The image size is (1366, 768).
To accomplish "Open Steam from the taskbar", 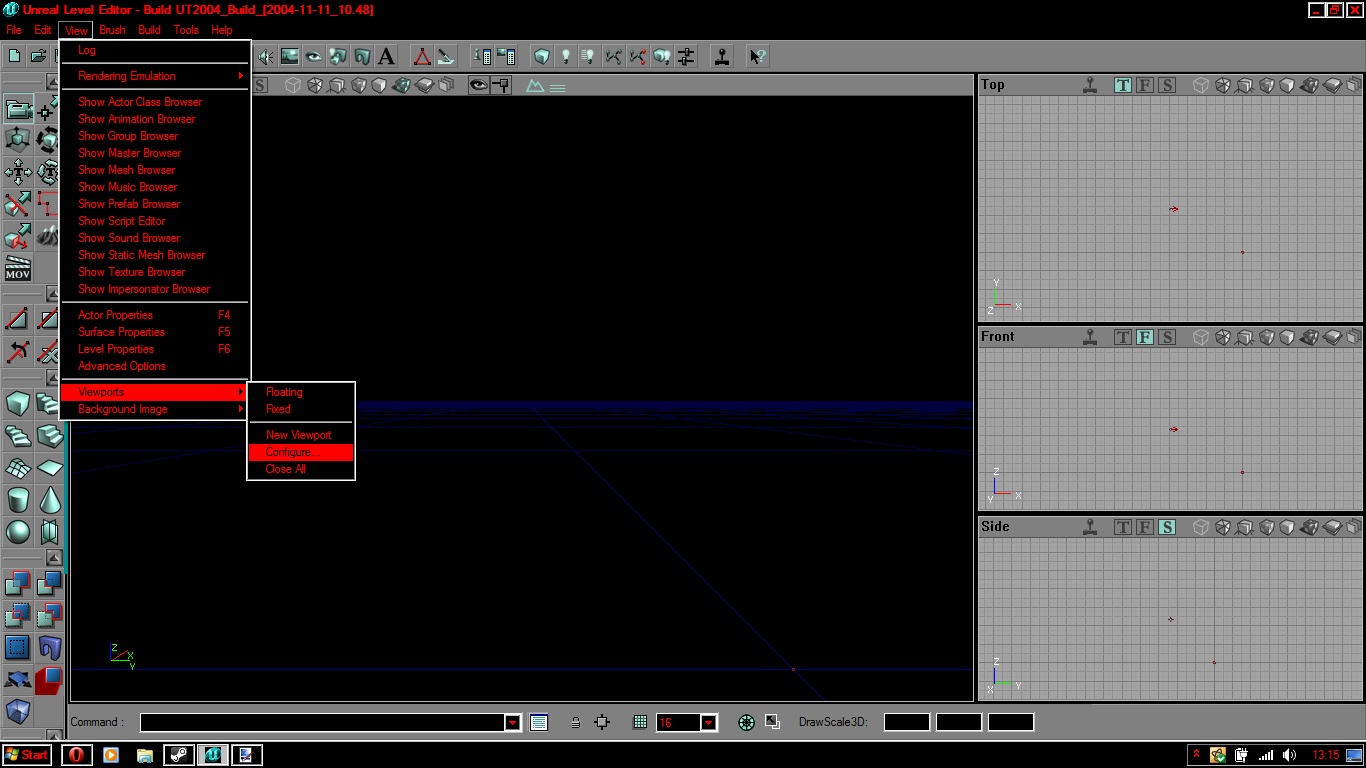I will tap(178, 755).
